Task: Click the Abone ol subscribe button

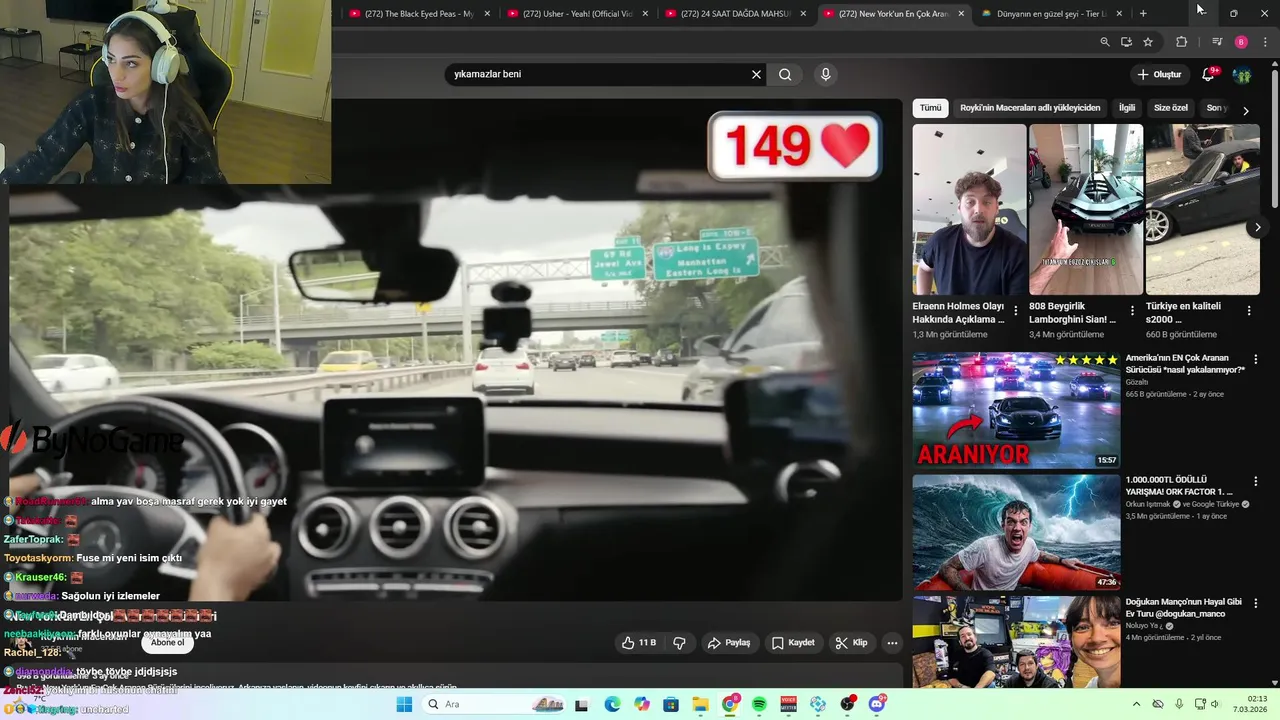Action: point(168,642)
